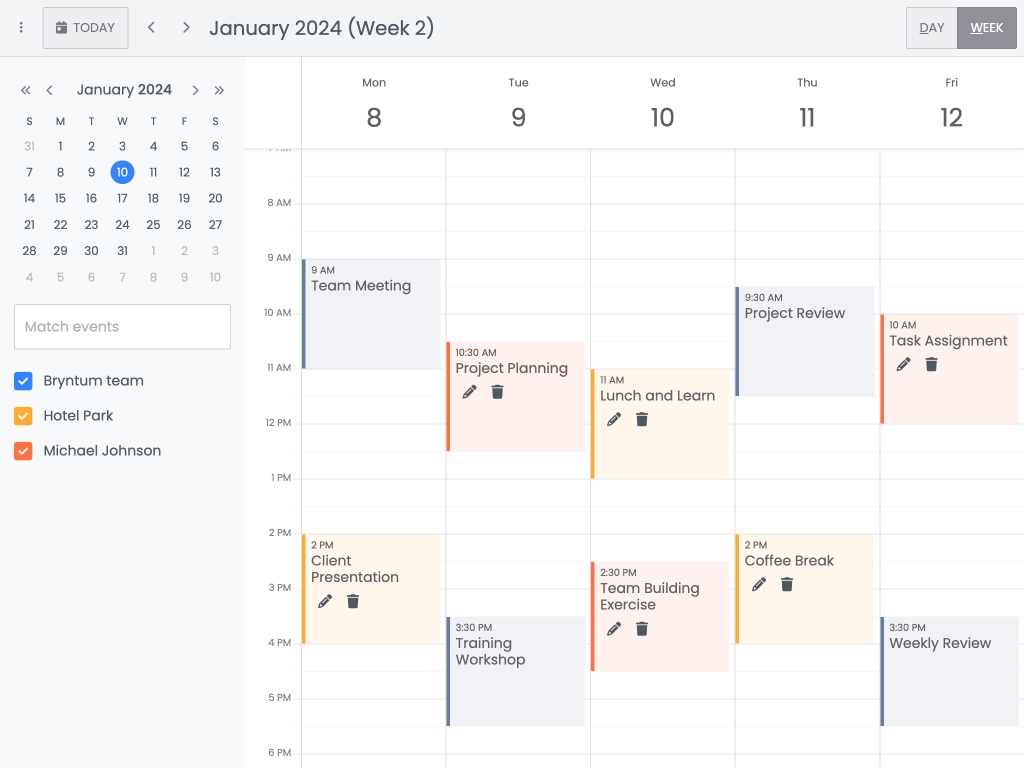The height and width of the screenshot is (768, 1024).
Task: Select Tuesday 9 column header
Action: (519, 104)
